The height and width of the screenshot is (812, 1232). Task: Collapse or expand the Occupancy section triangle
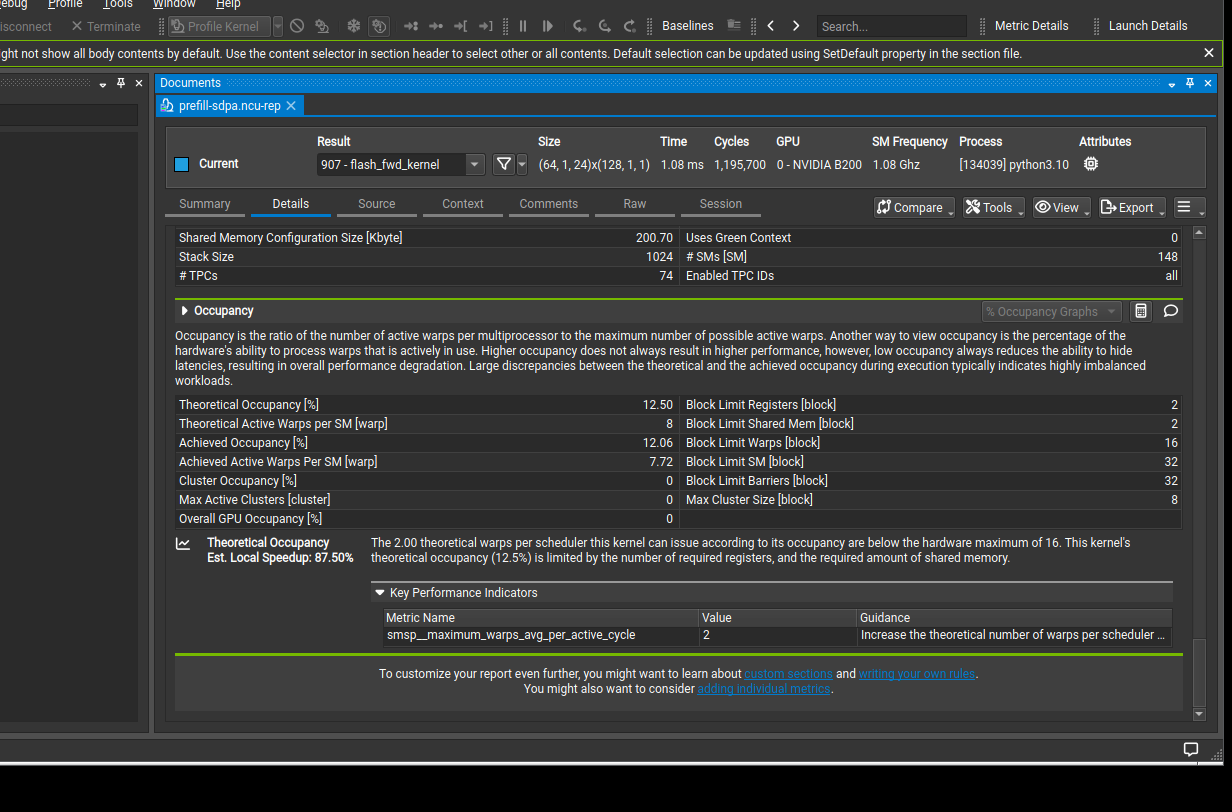point(184,311)
